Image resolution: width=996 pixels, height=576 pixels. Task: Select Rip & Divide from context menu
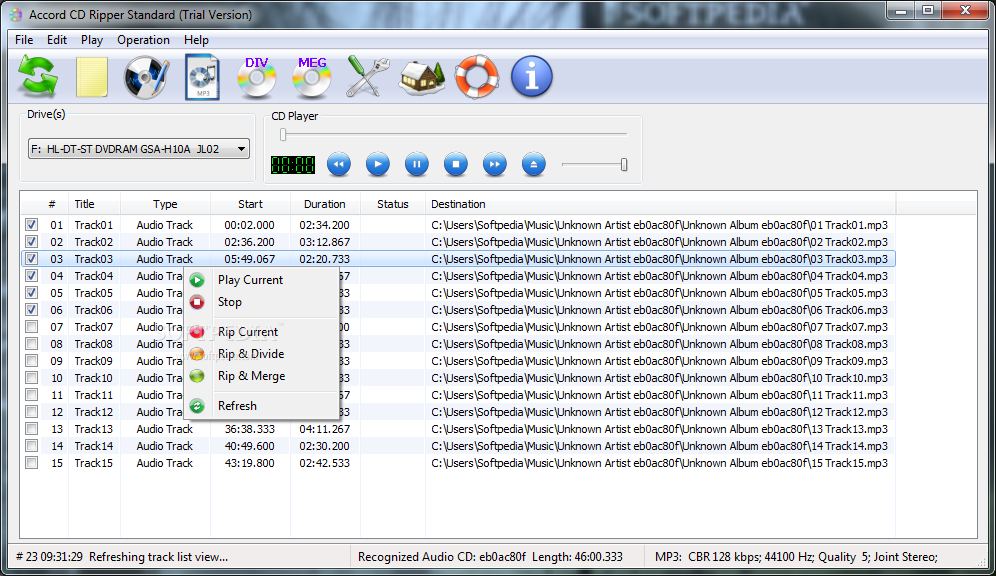(x=262, y=354)
